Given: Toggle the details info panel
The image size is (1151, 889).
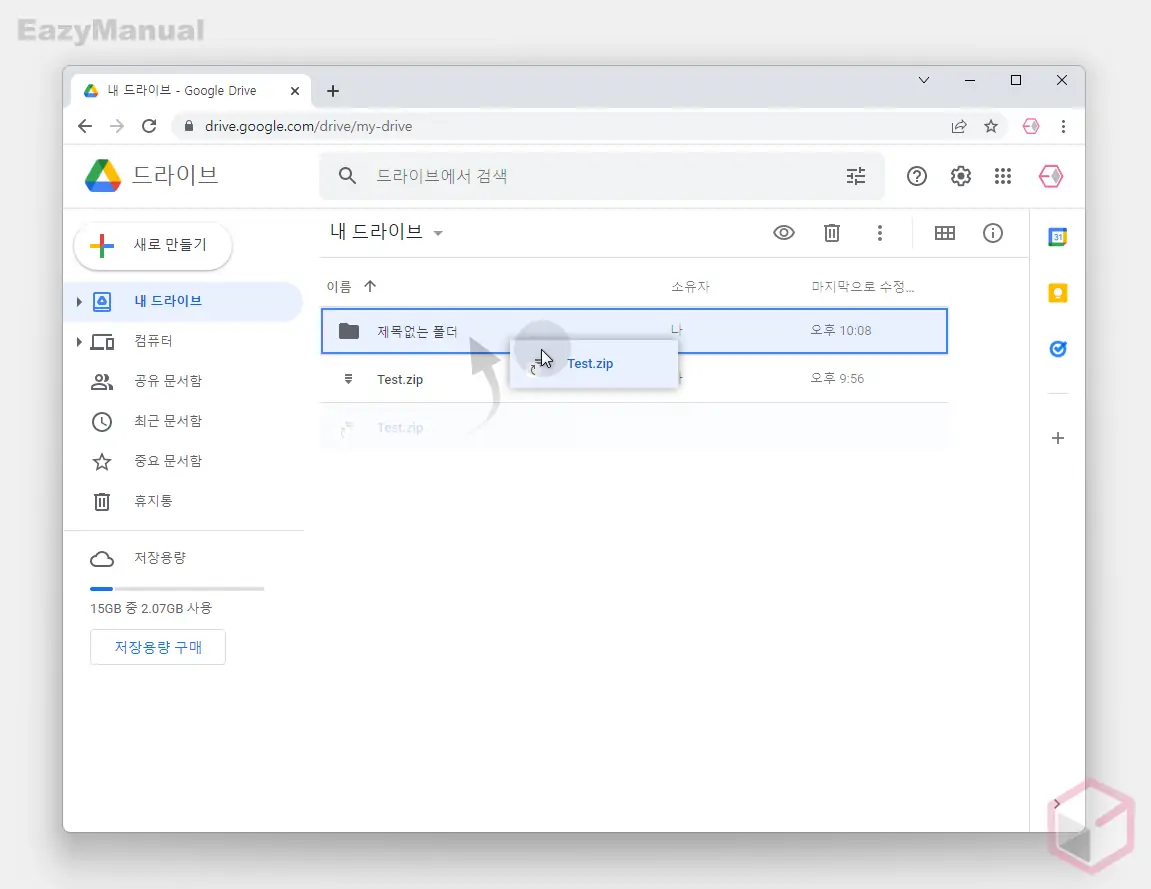Looking at the screenshot, I should coord(992,232).
